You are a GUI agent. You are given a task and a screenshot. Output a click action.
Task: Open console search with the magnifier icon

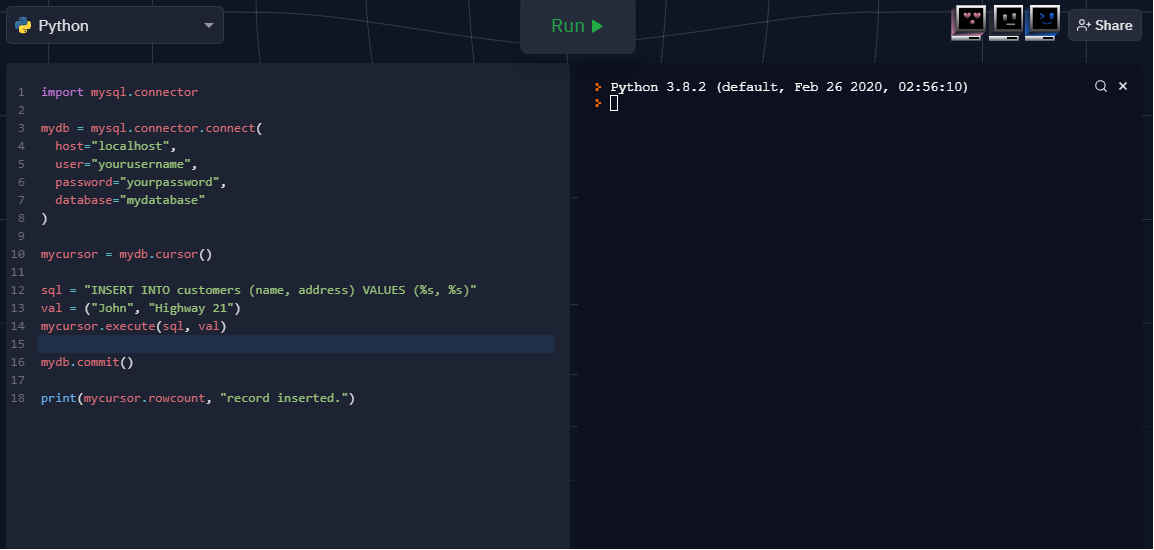(1100, 87)
